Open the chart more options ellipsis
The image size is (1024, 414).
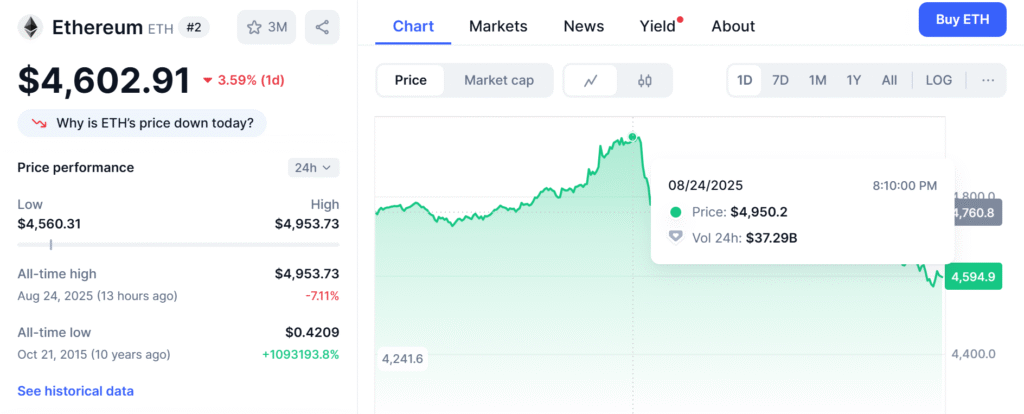pyautogui.click(x=988, y=80)
